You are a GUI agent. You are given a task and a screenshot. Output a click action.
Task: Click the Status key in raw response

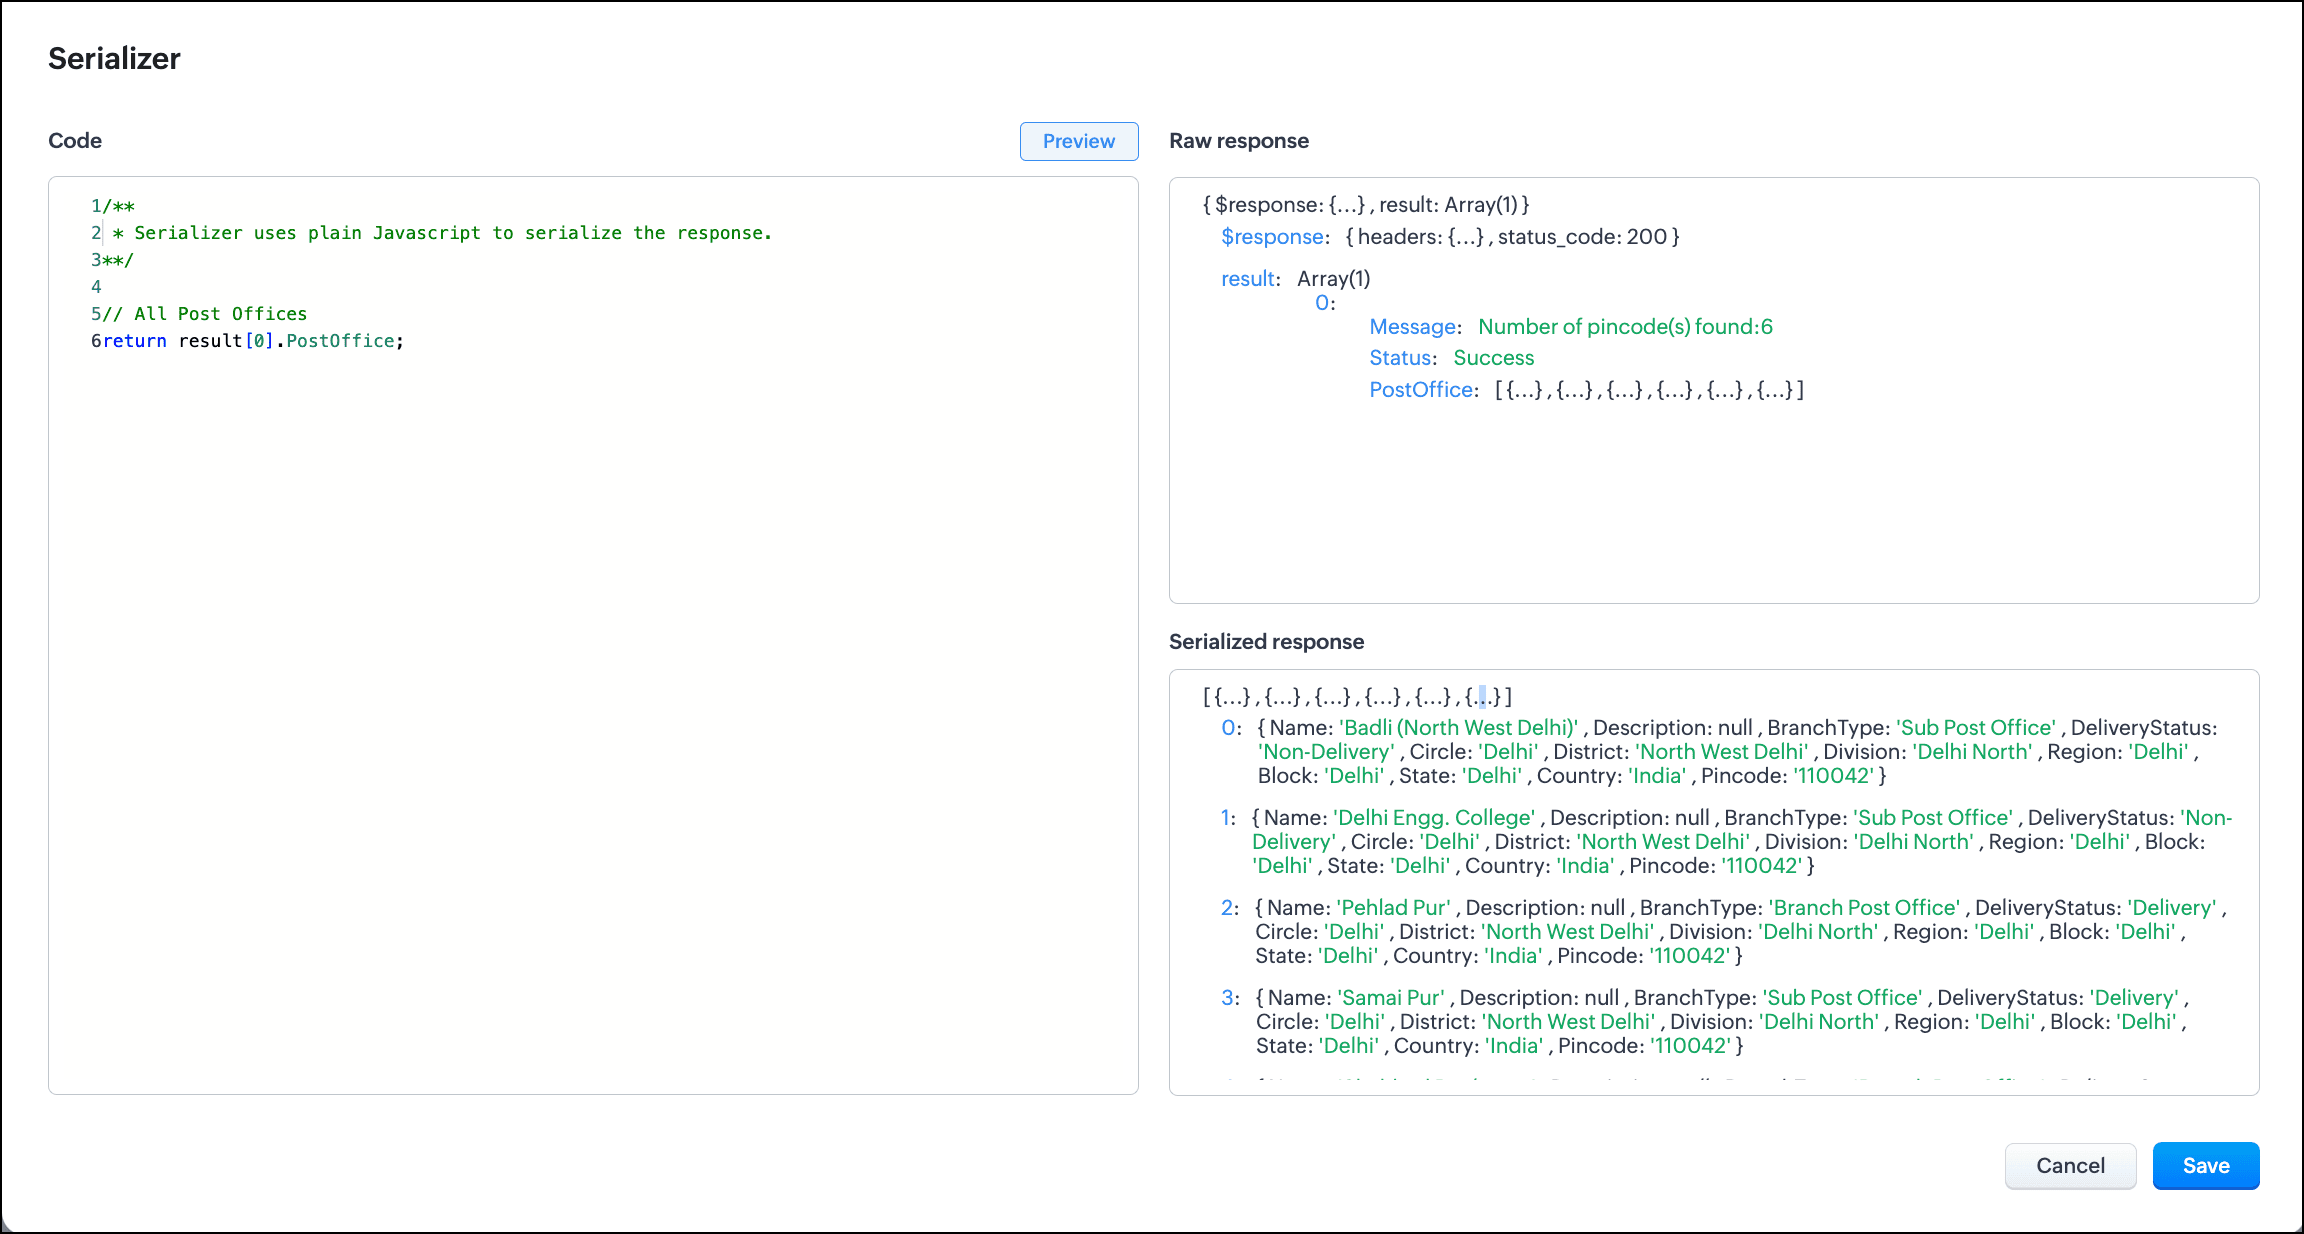click(x=1400, y=358)
